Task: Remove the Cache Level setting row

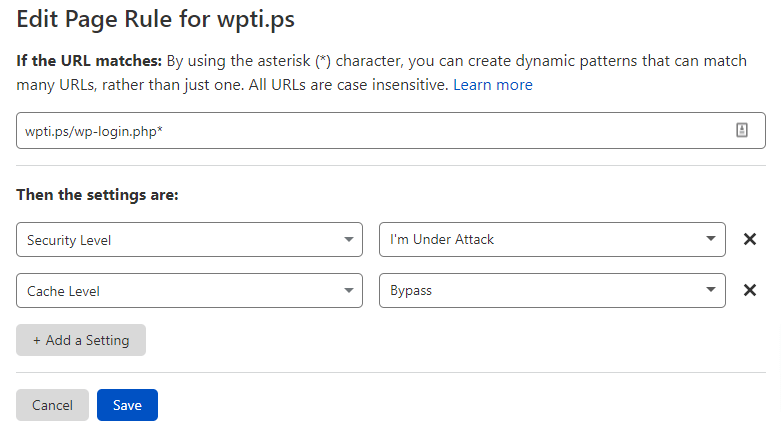Action: 750,290
